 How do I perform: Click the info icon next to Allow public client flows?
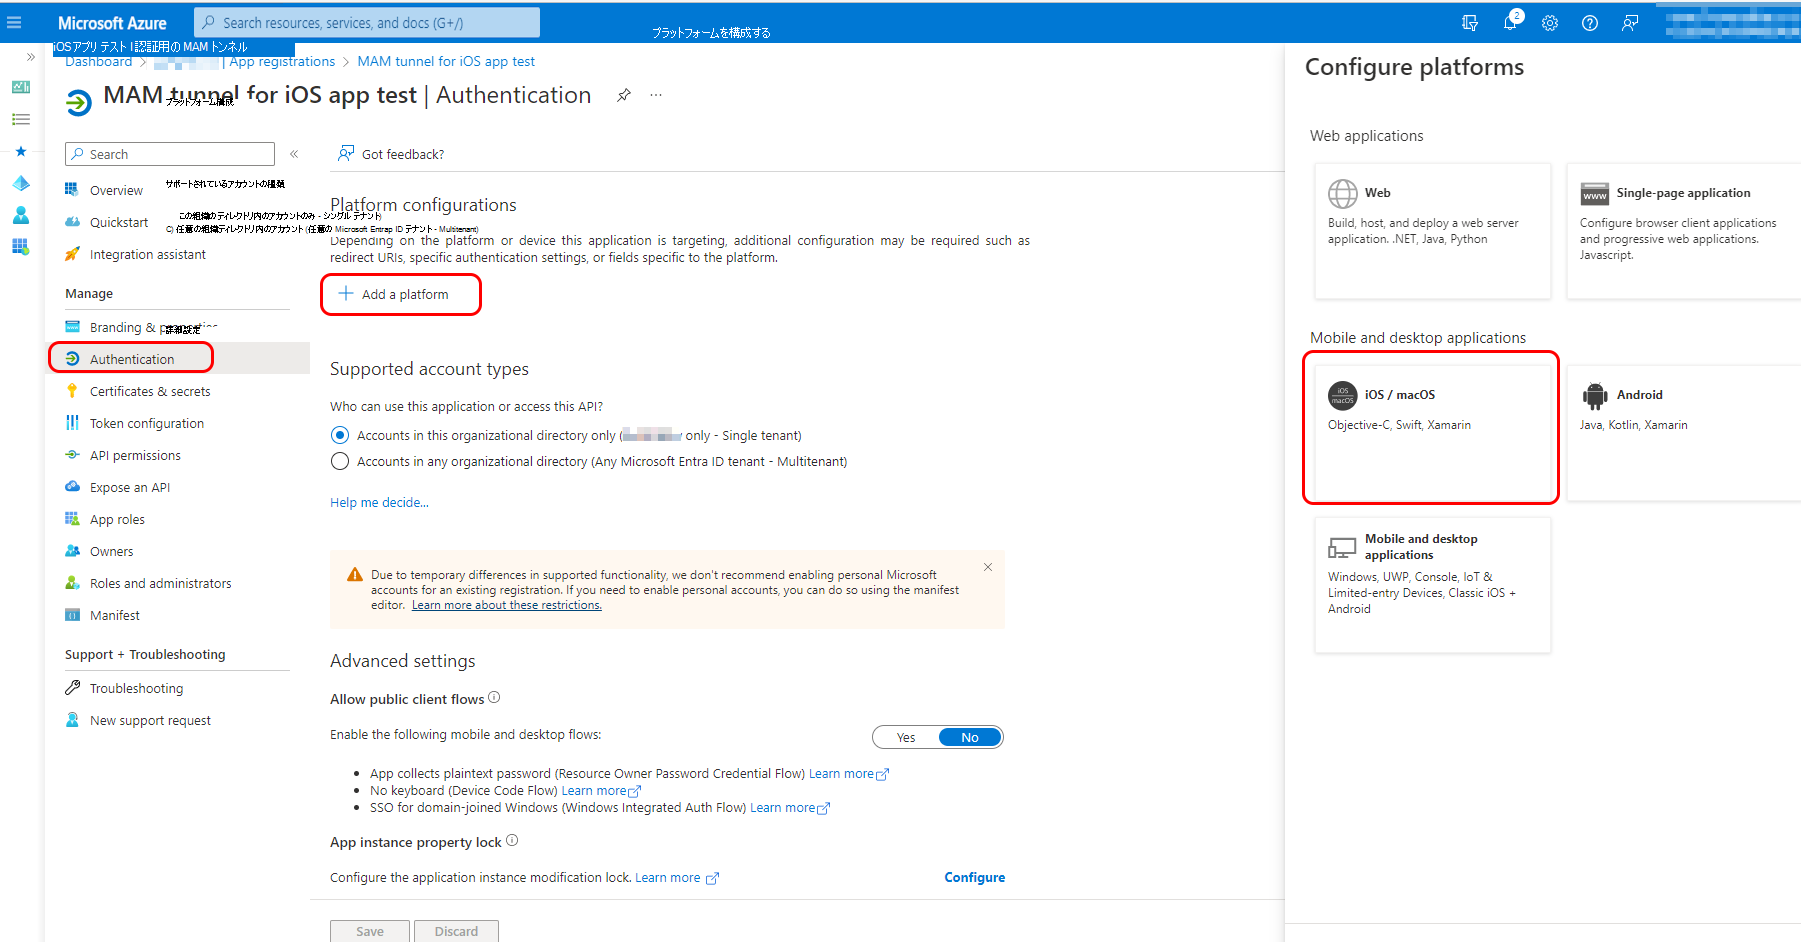pos(494,698)
